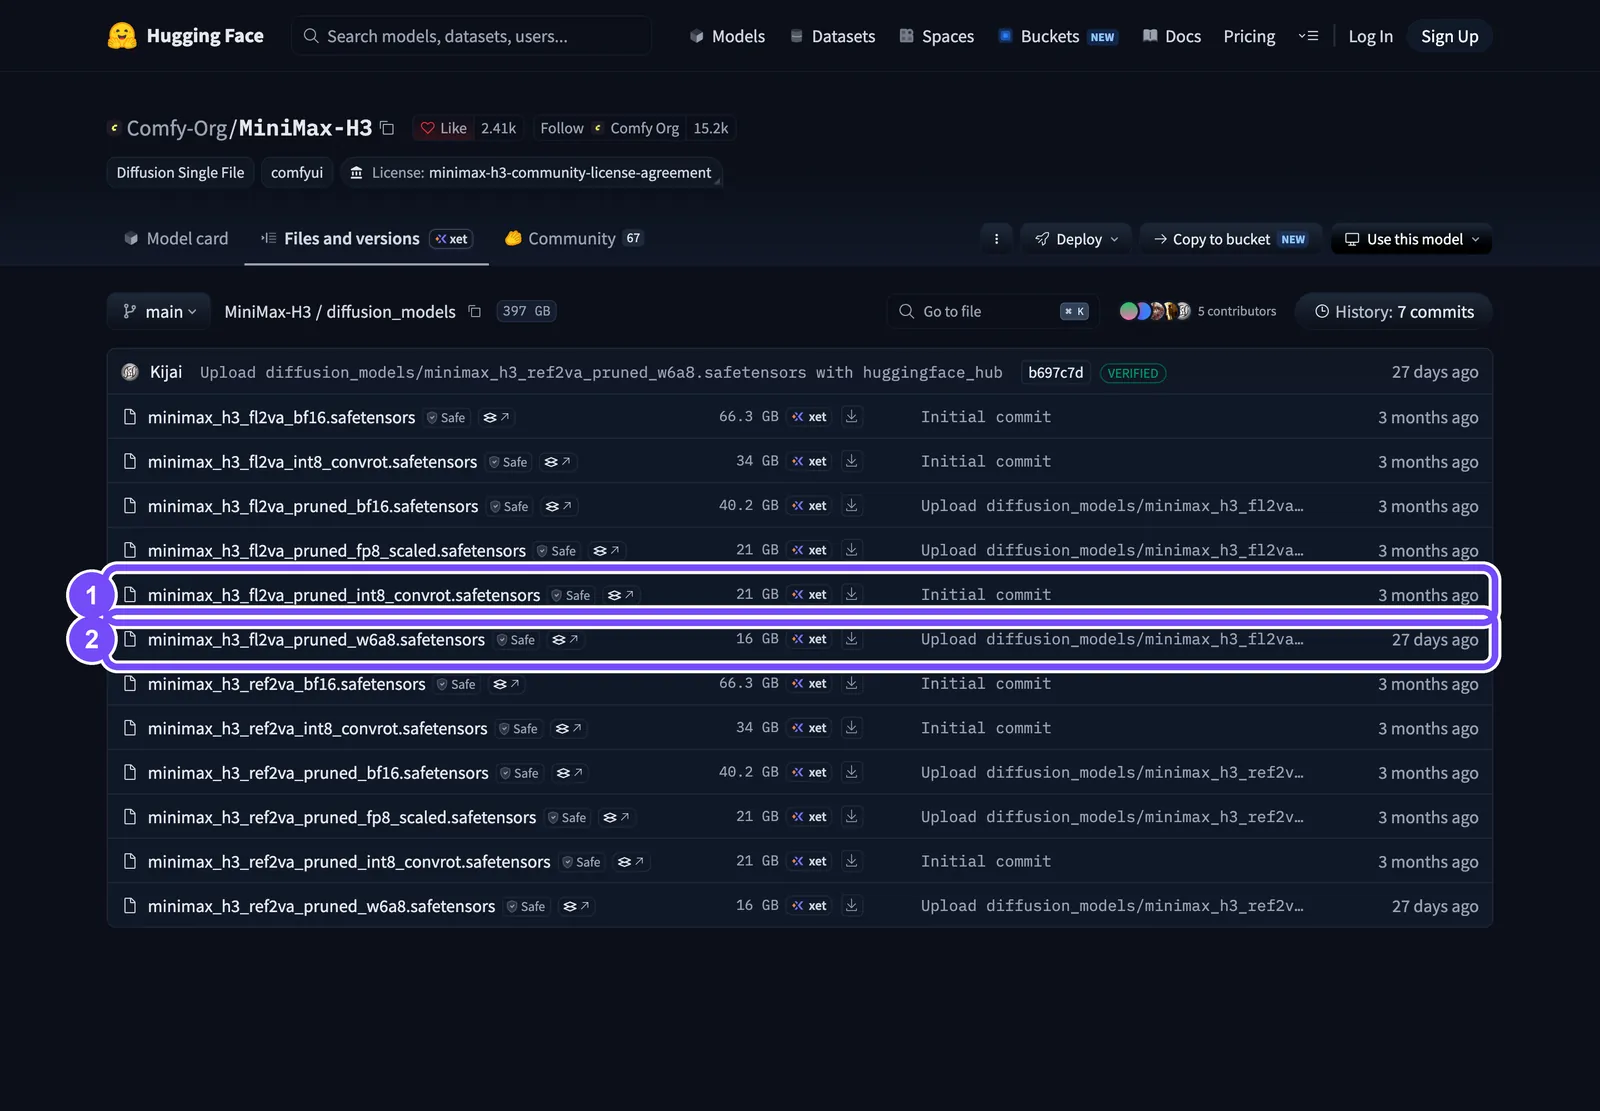
Task: Click Copy to bucket button
Action: click(1230, 239)
